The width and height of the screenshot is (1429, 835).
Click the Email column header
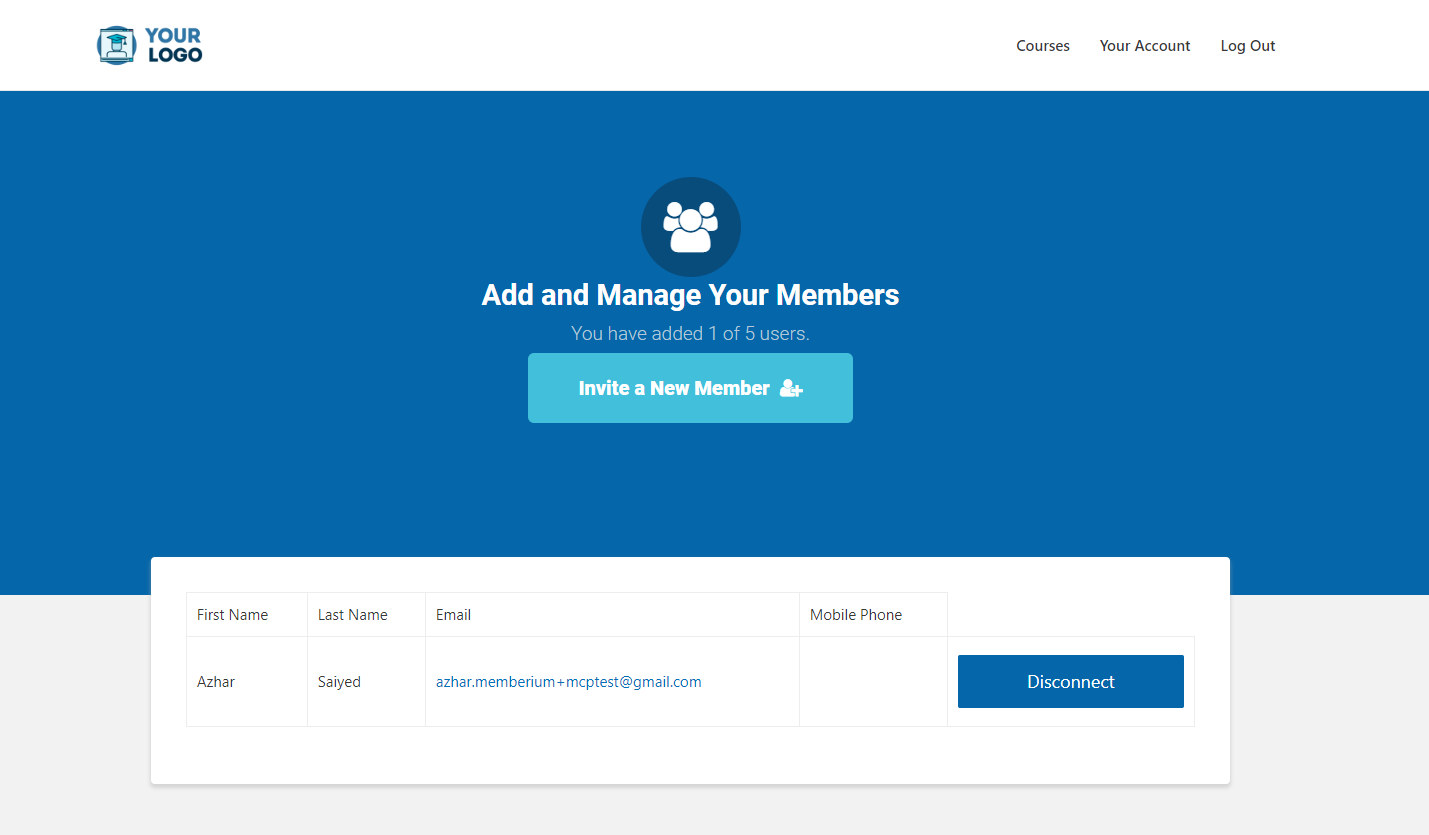(613, 615)
